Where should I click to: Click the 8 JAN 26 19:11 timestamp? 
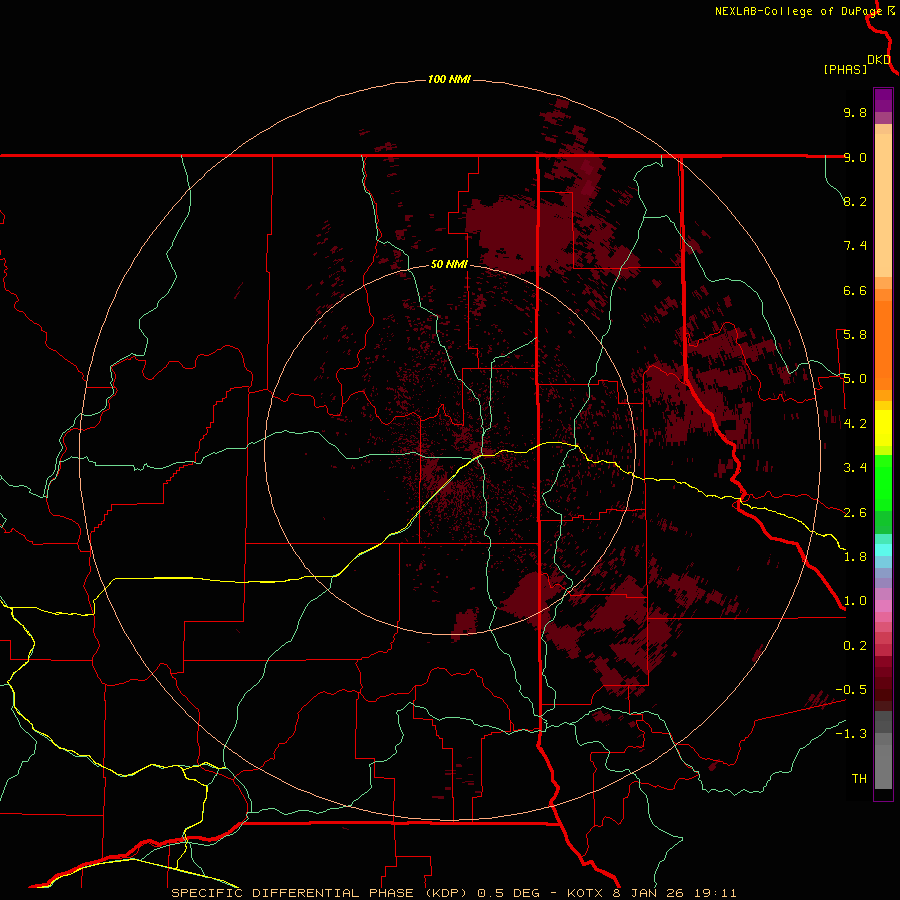click(x=674, y=893)
